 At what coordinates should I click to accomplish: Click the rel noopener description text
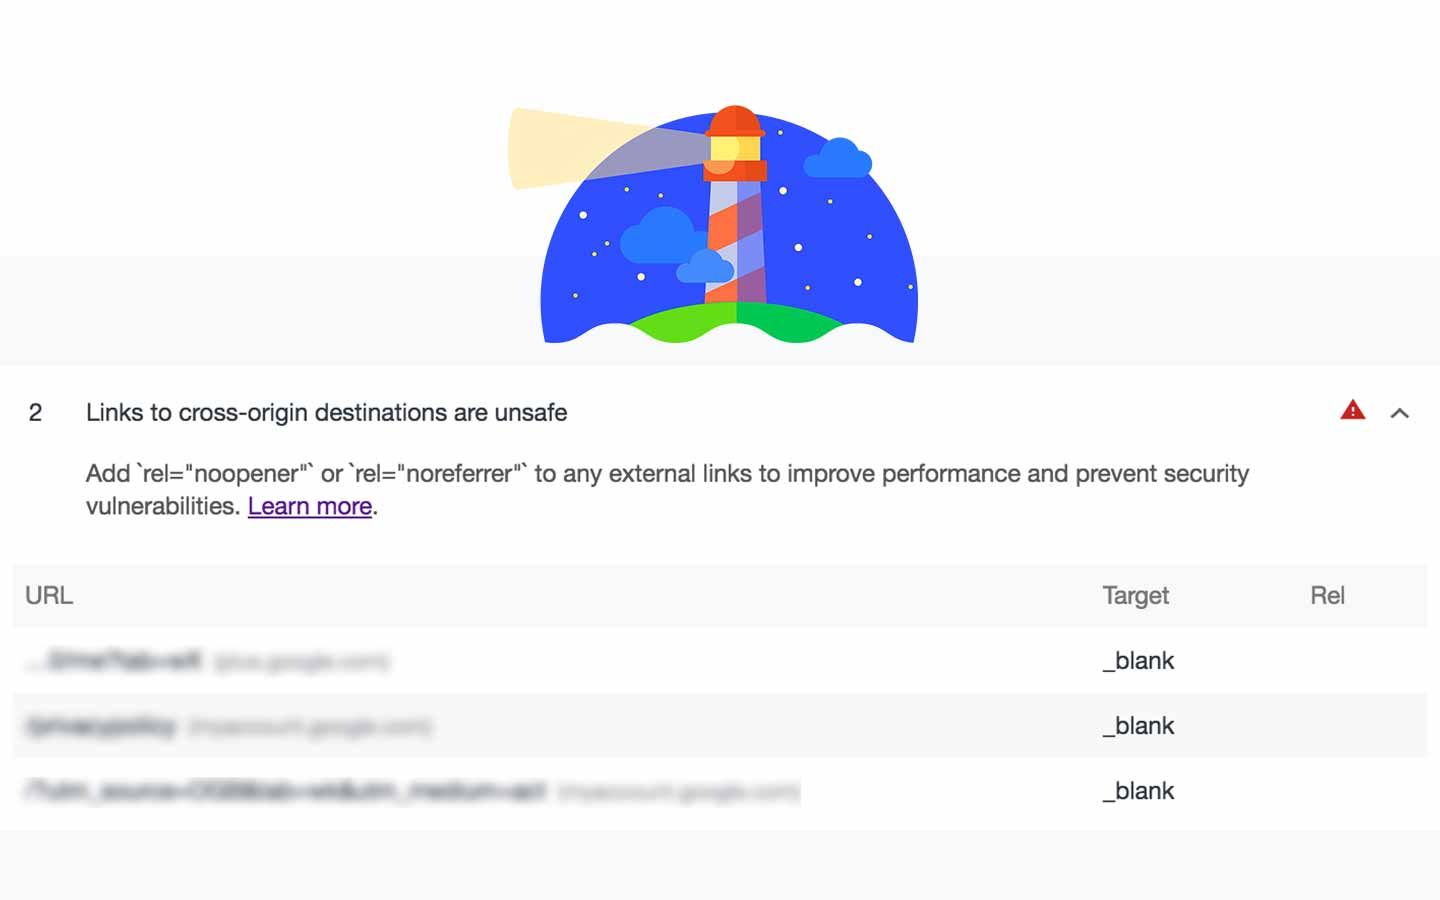tap(667, 489)
